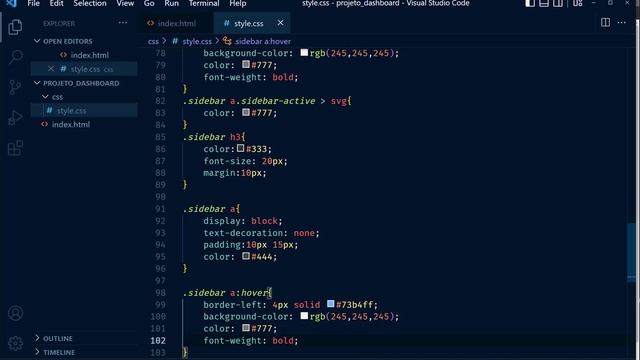640x360 pixels.
Task: Open the #444 color swatch on line 95
Action: [x=246, y=256]
